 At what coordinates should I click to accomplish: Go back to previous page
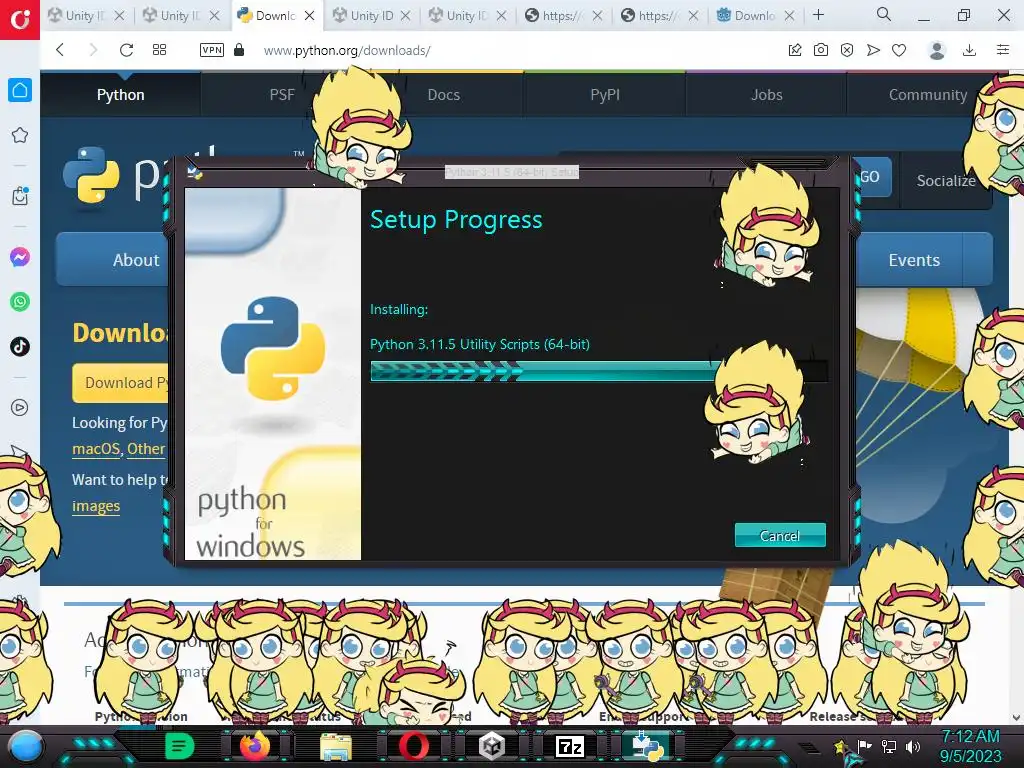(60, 50)
